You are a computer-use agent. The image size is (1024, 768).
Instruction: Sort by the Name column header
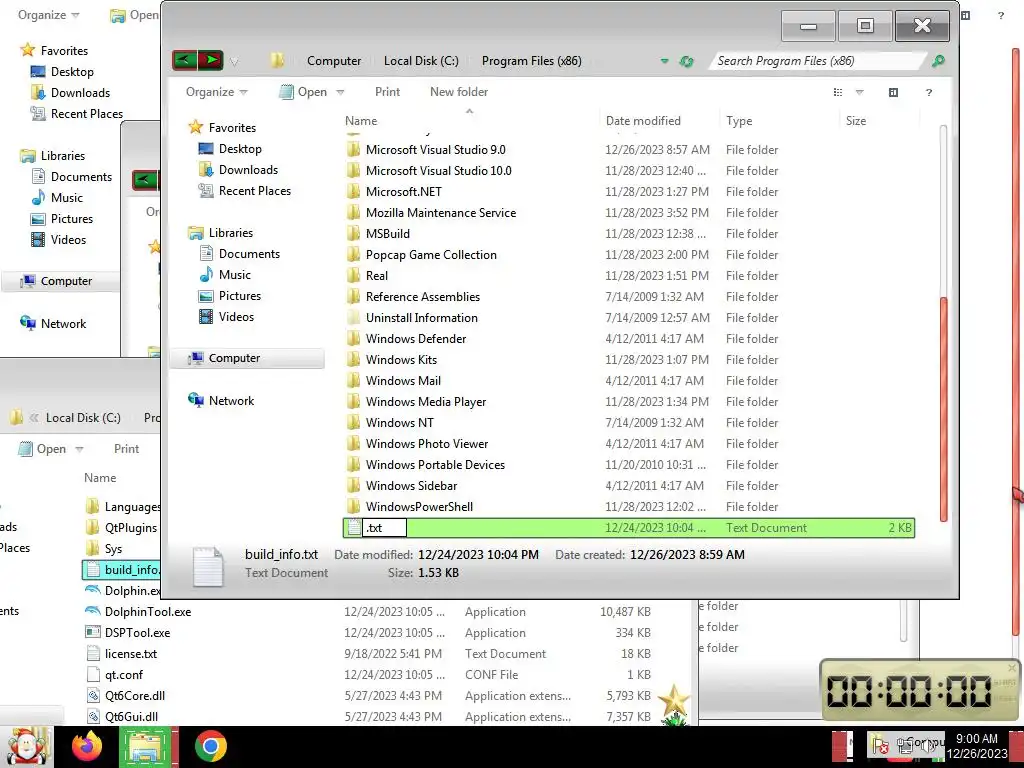click(x=361, y=121)
